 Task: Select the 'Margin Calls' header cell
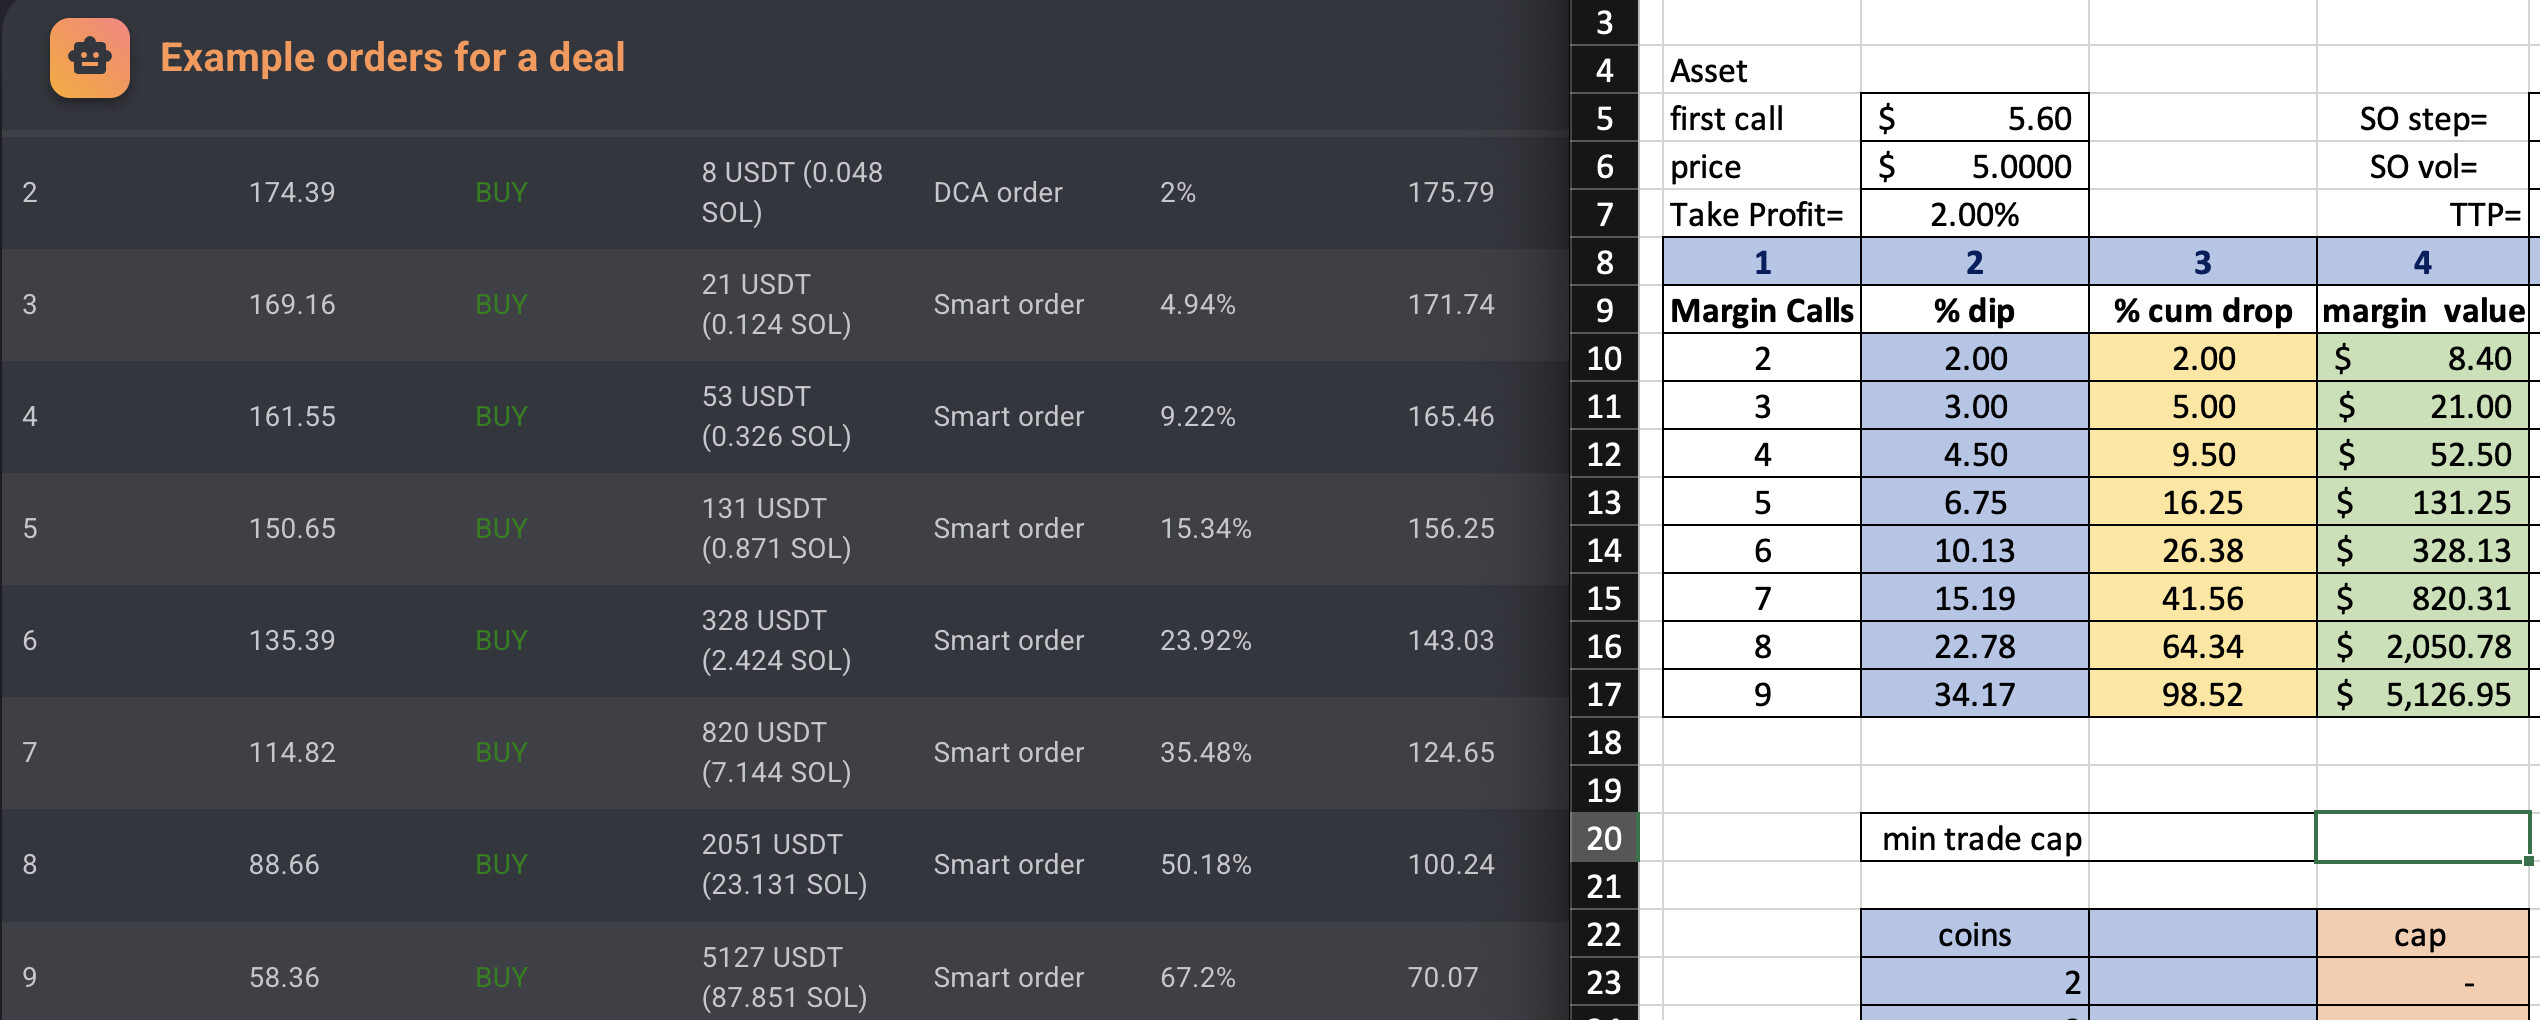(x=1762, y=310)
